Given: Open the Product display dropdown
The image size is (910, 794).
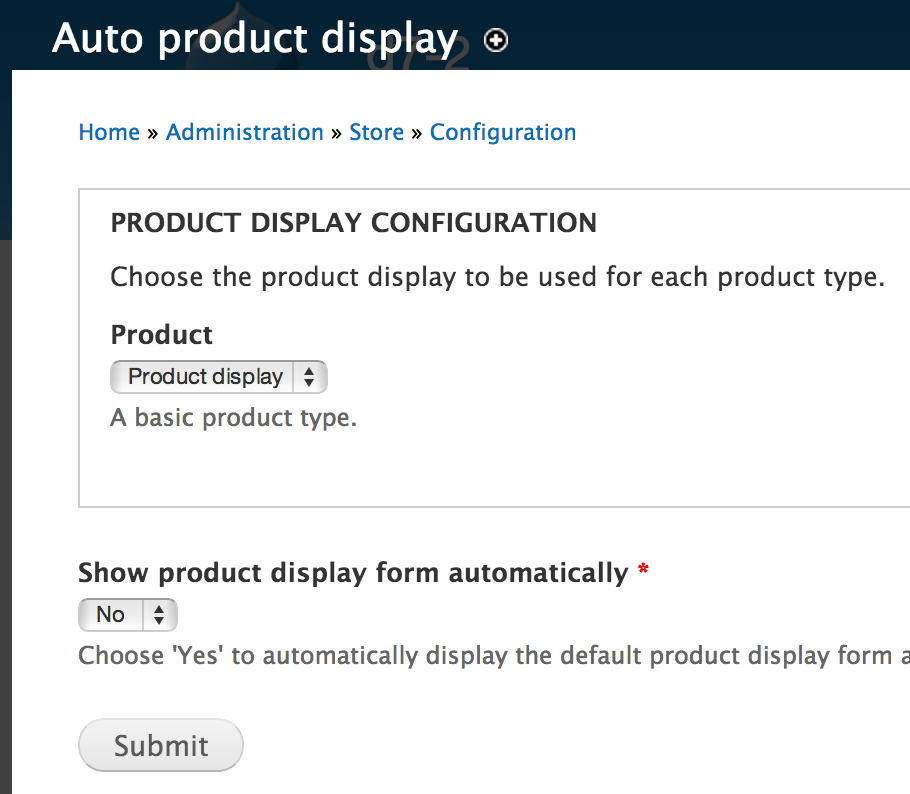Looking at the screenshot, I should point(205,377).
